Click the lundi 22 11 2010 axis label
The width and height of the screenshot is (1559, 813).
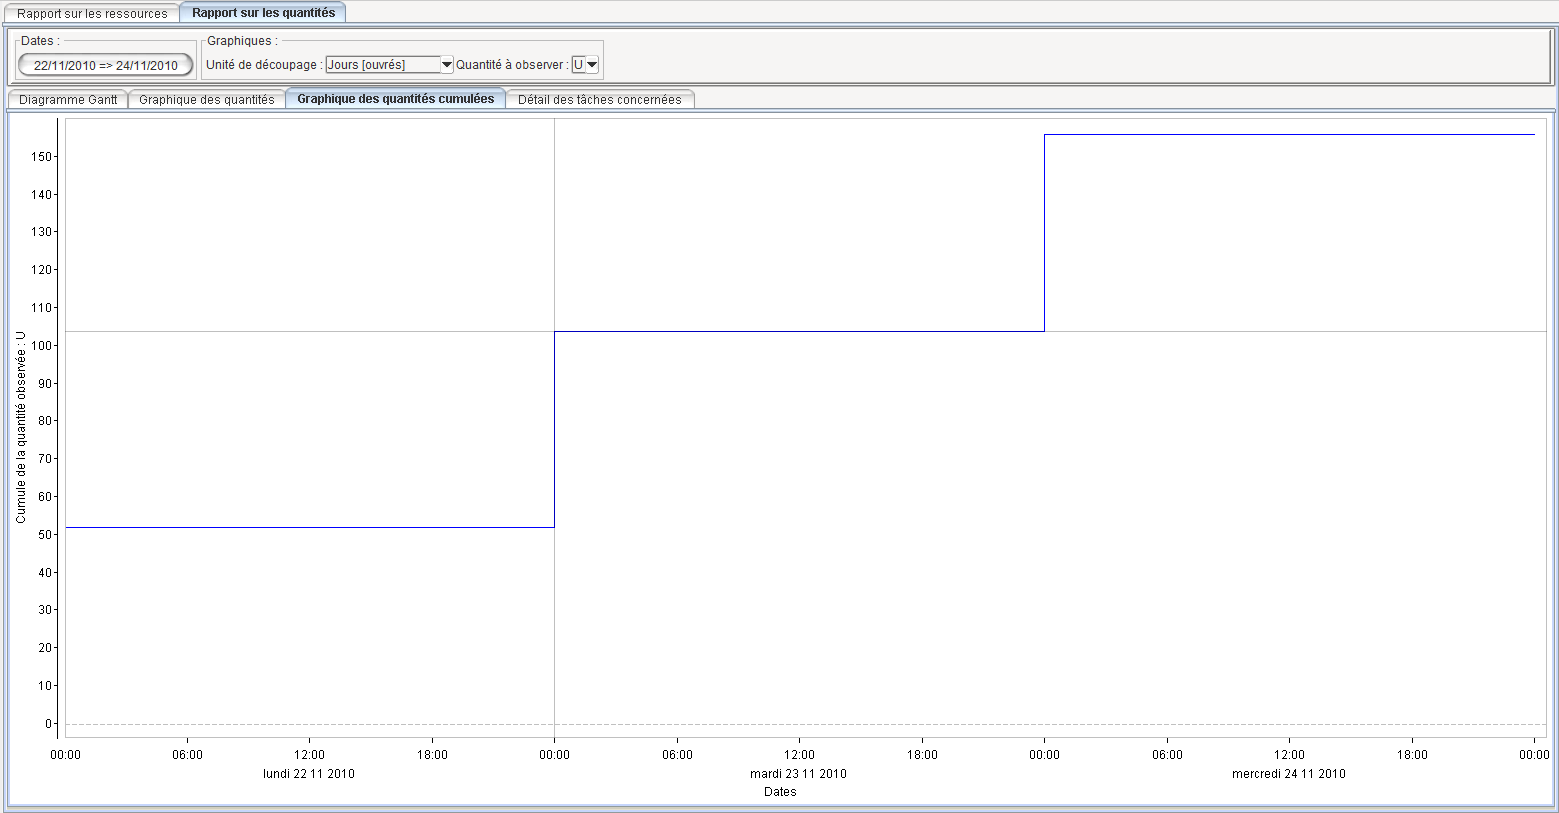(x=309, y=774)
